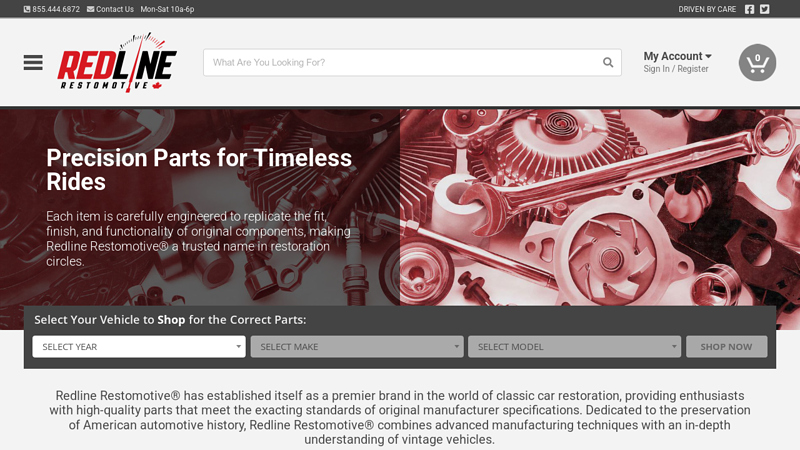The image size is (800, 450).
Task: Open the shopping cart icon
Action: 757,62
